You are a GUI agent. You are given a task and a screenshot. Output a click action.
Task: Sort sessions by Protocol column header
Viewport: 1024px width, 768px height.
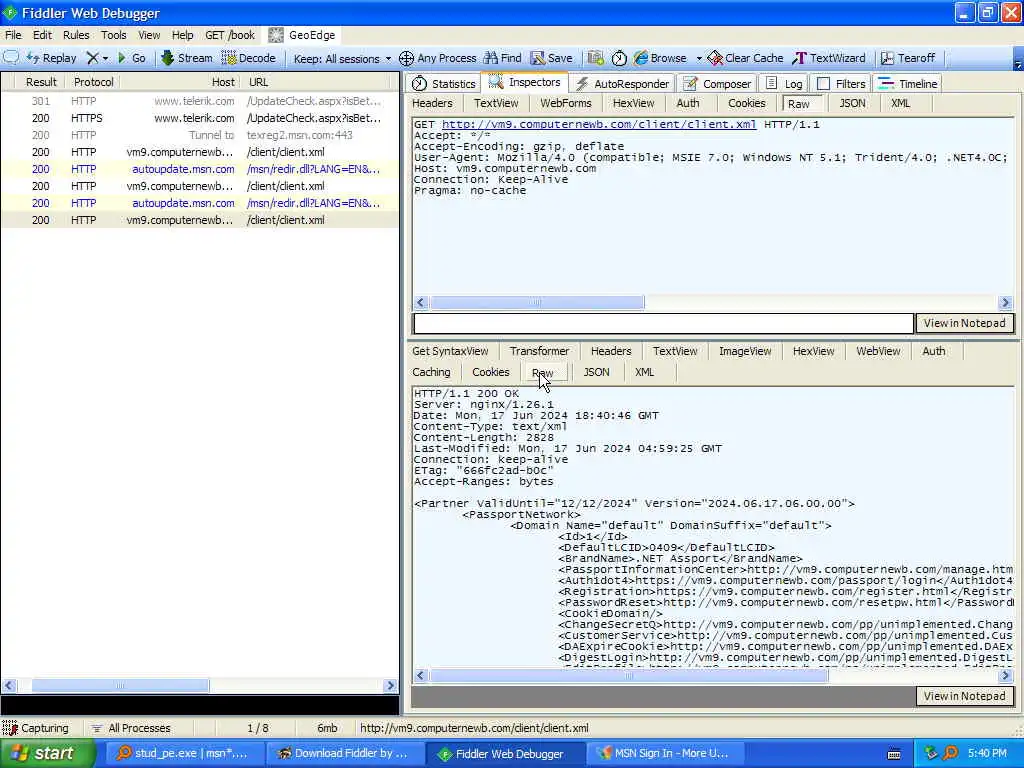coord(93,82)
